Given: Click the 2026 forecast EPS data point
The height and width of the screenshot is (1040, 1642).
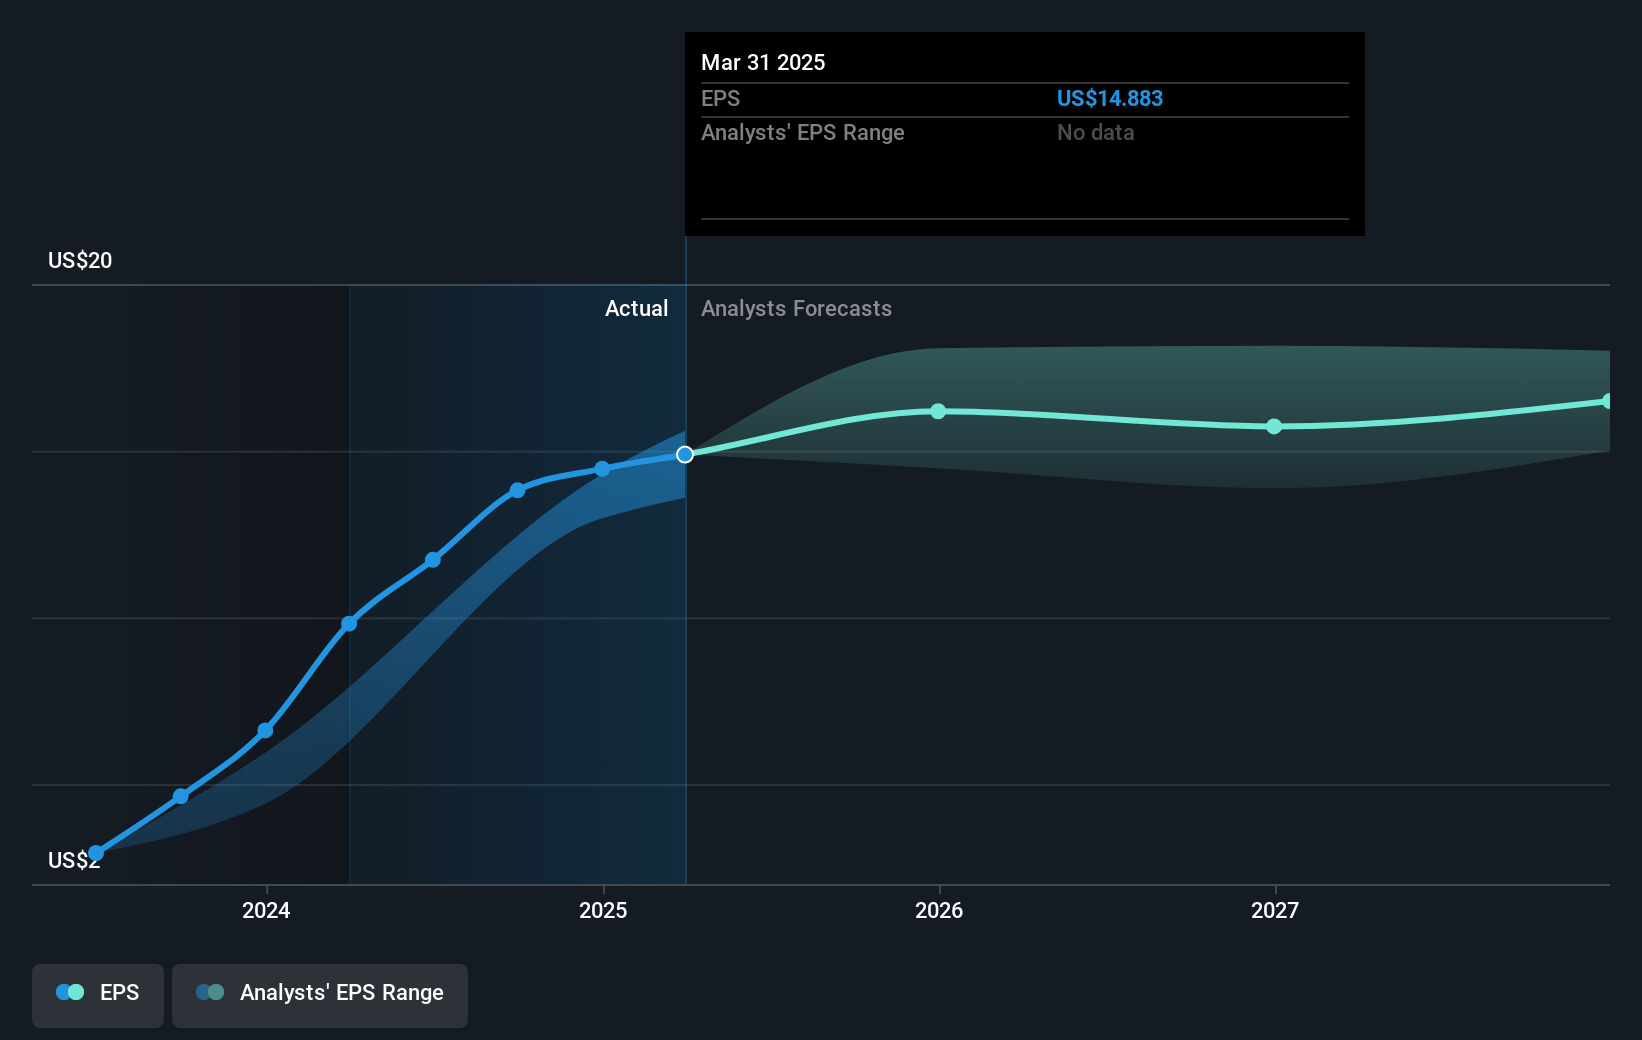Looking at the screenshot, I should 938,411.
